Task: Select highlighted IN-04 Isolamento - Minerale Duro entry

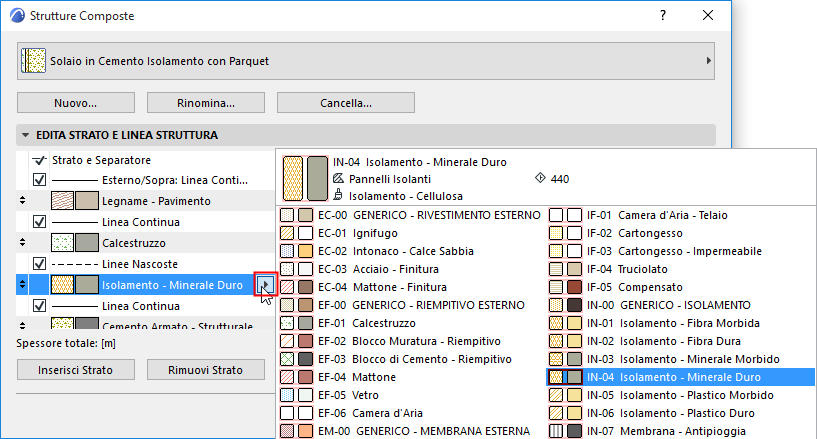Action: coord(680,377)
